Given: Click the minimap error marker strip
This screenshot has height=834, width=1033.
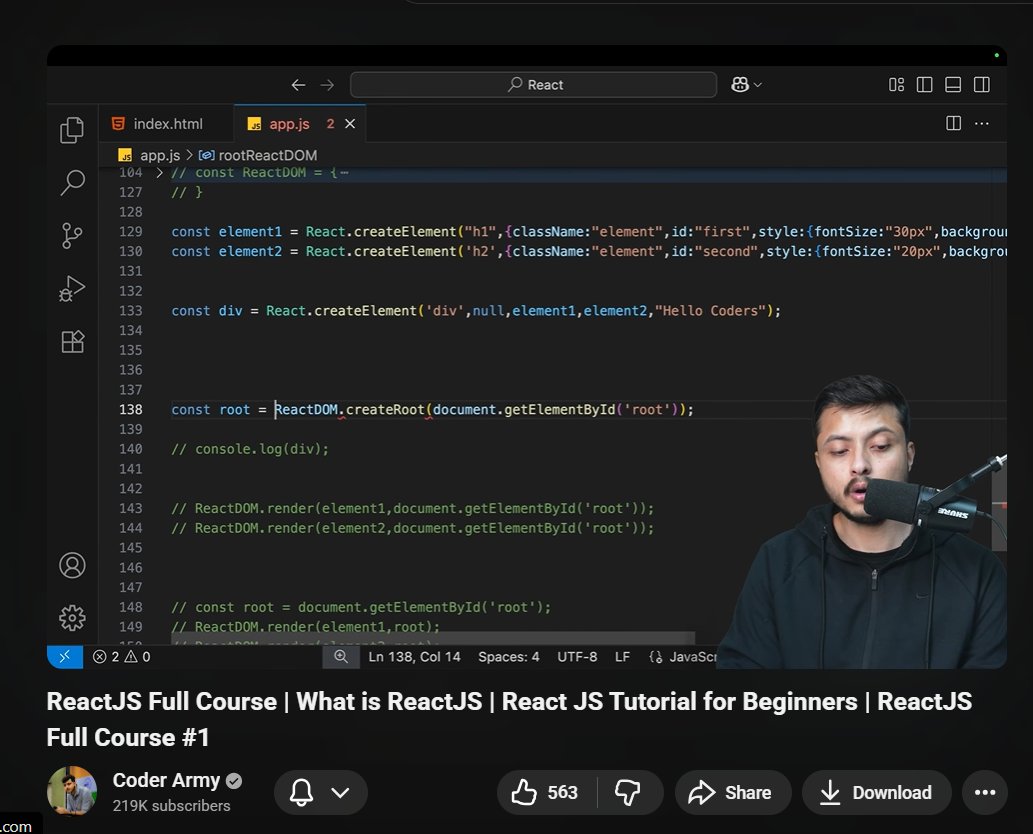Looking at the screenshot, I should (x=999, y=505).
